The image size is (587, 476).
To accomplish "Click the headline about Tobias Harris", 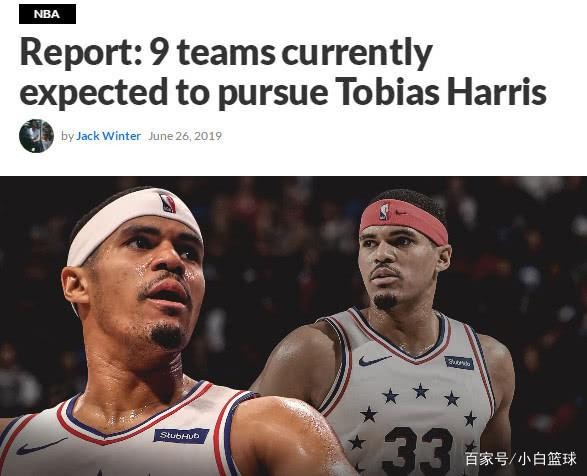I will click(283, 72).
